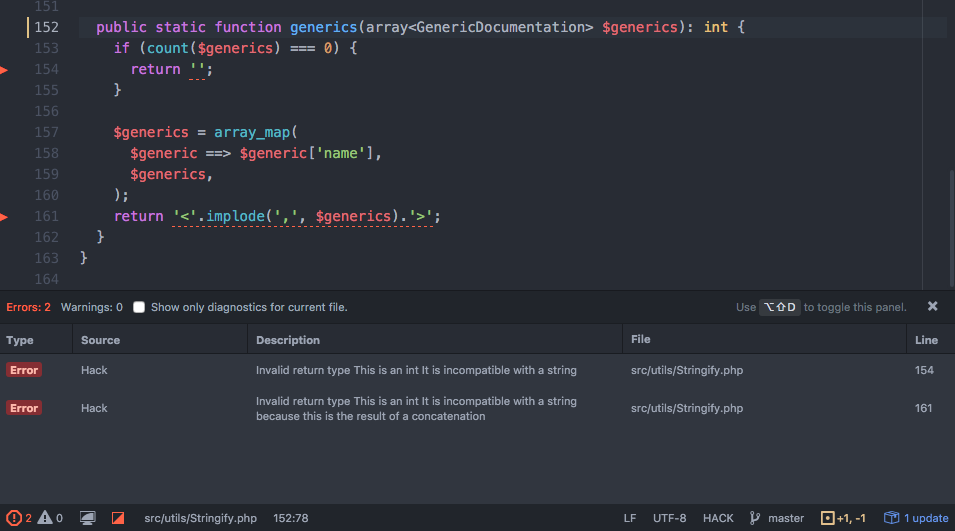Click file path src/utils/Stringify.php in status bar

200,518
